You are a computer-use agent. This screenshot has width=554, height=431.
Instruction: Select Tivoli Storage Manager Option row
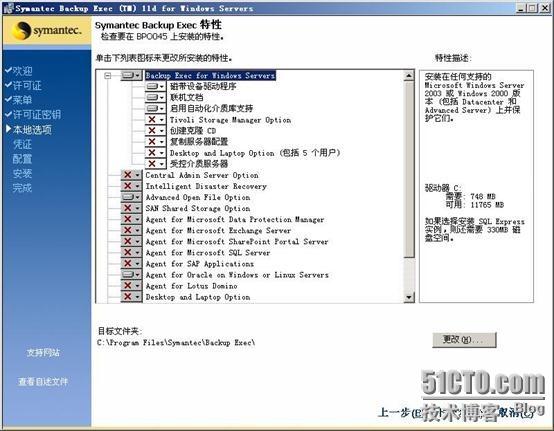230,120
